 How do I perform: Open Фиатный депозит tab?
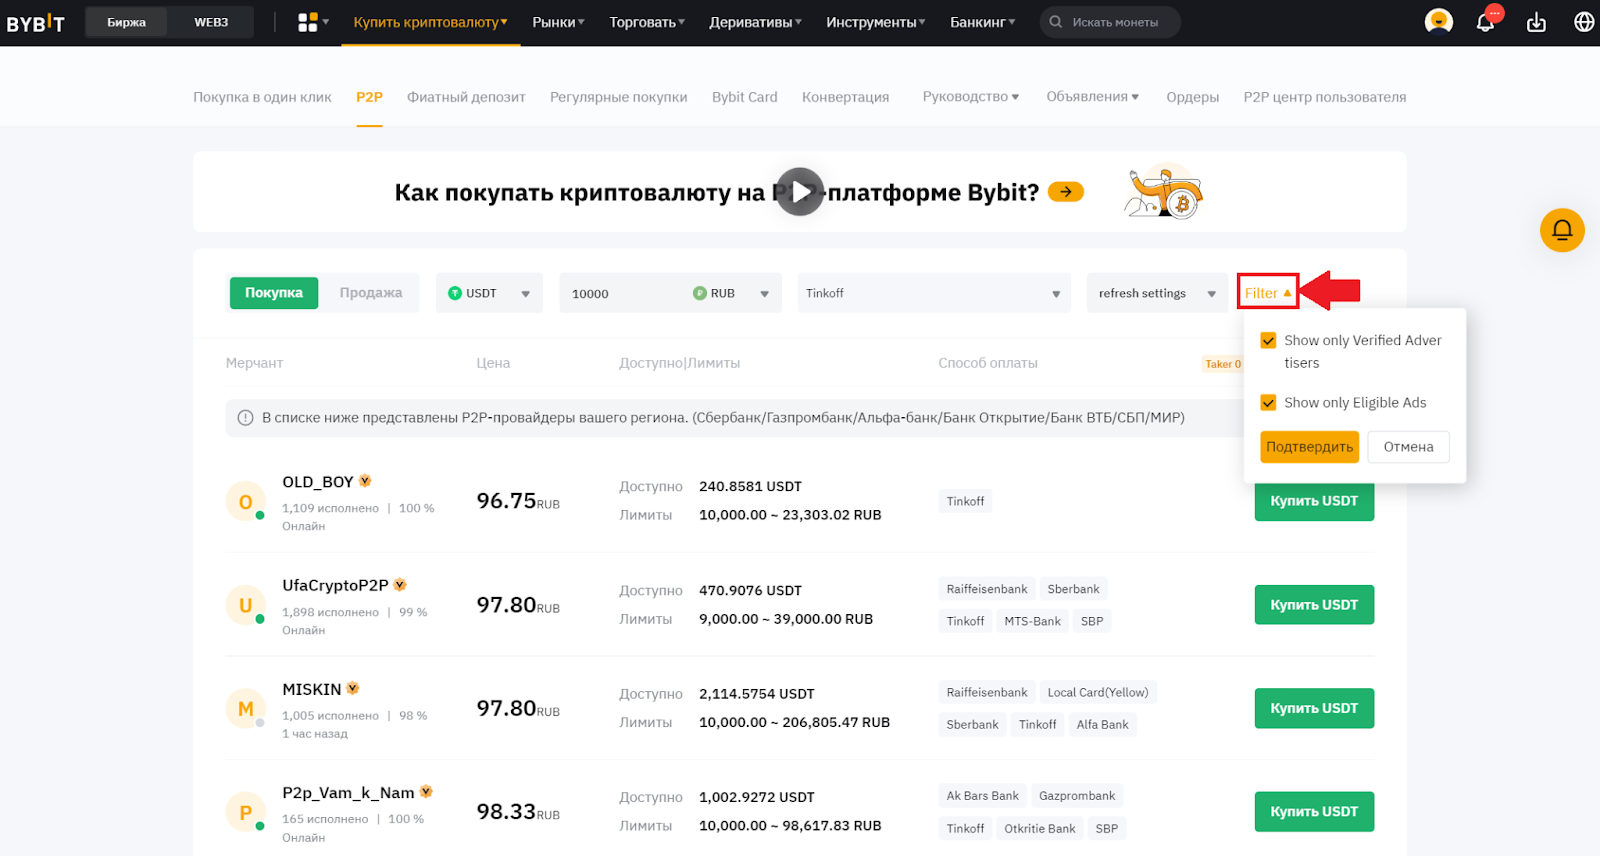pyautogui.click(x=466, y=97)
